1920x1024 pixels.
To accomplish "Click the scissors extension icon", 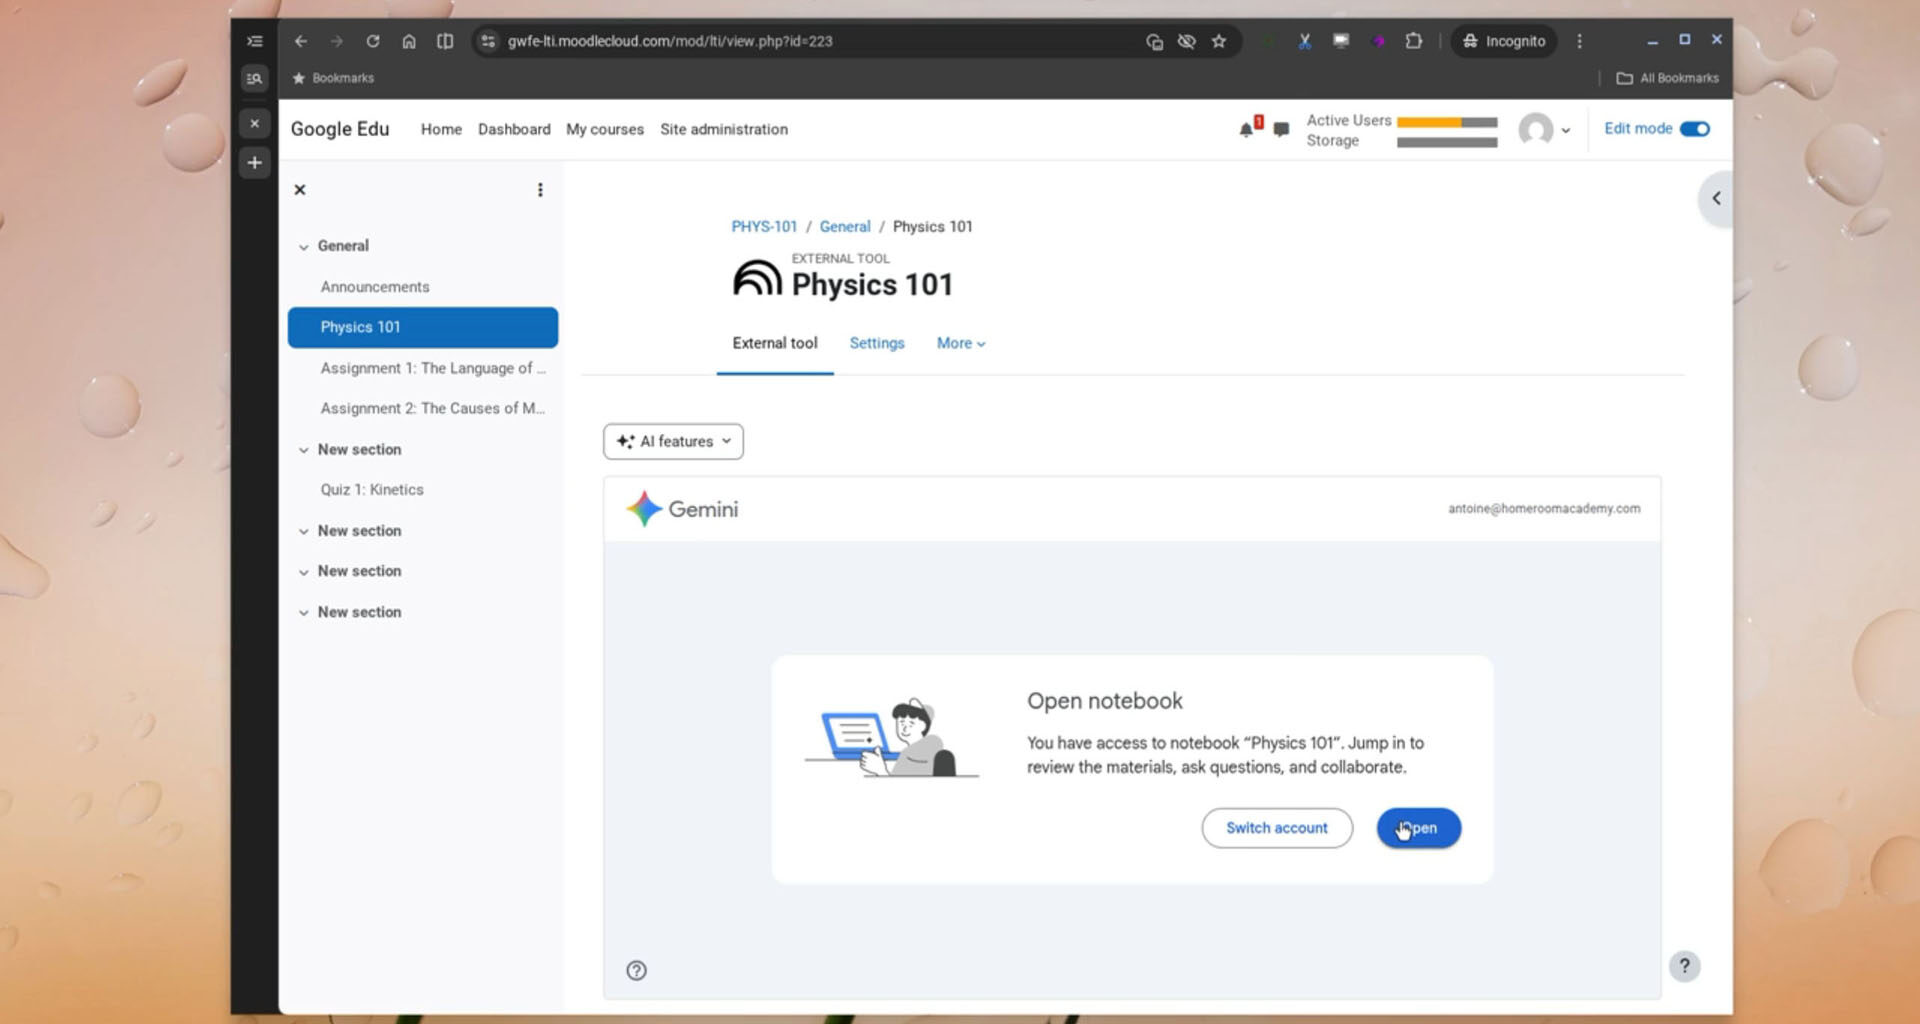I will click(1305, 41).
